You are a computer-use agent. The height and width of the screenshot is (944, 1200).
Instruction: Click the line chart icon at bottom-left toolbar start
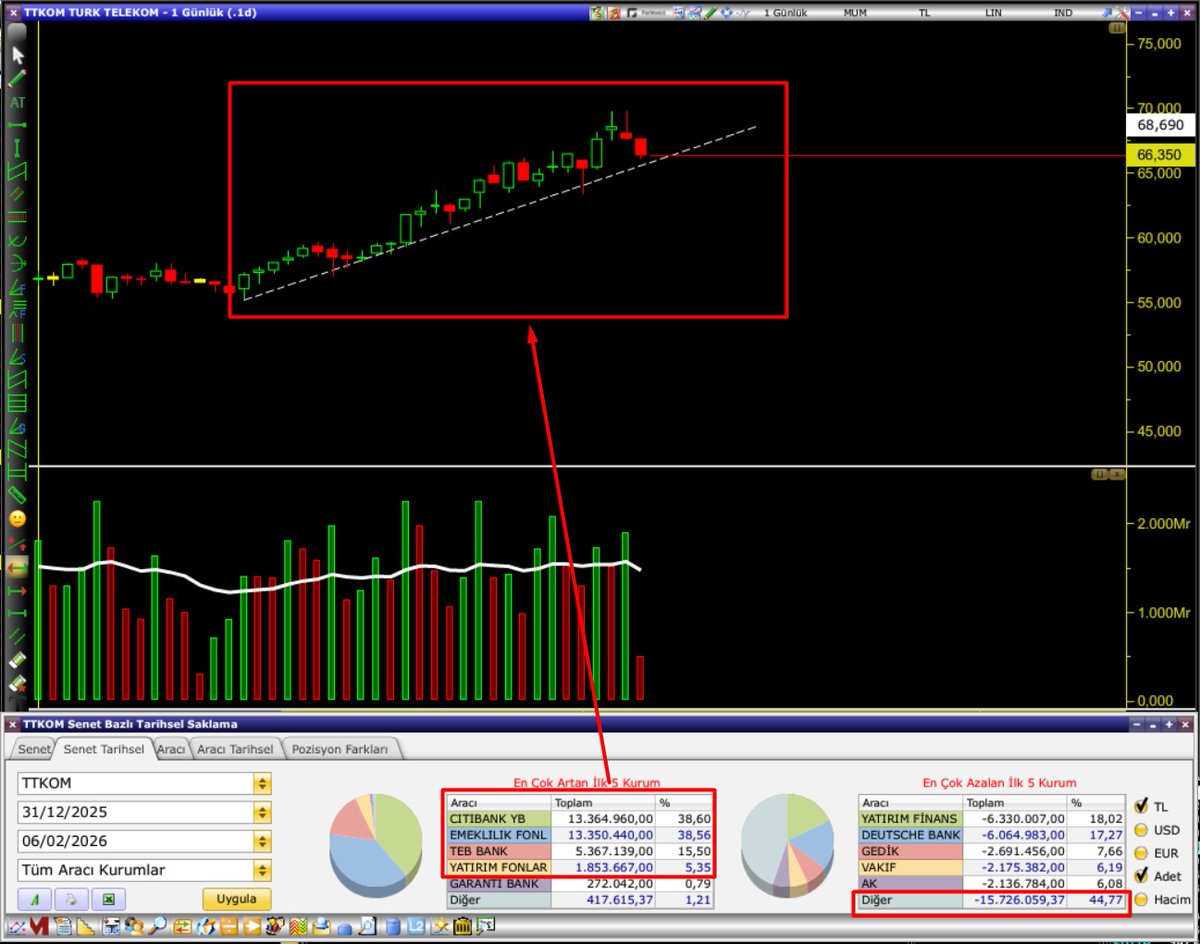click(17, 926)
